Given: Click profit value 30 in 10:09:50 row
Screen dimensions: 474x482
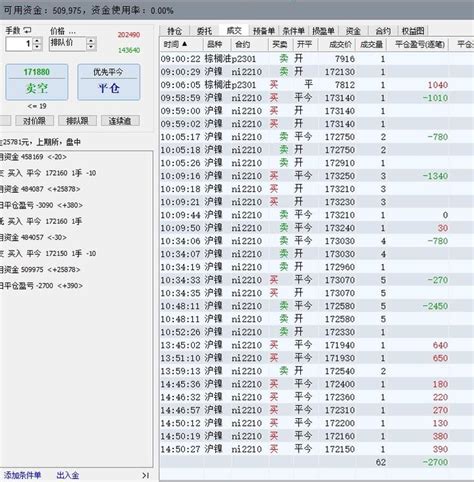Looking at the screenshot, I should pos(443,228).
